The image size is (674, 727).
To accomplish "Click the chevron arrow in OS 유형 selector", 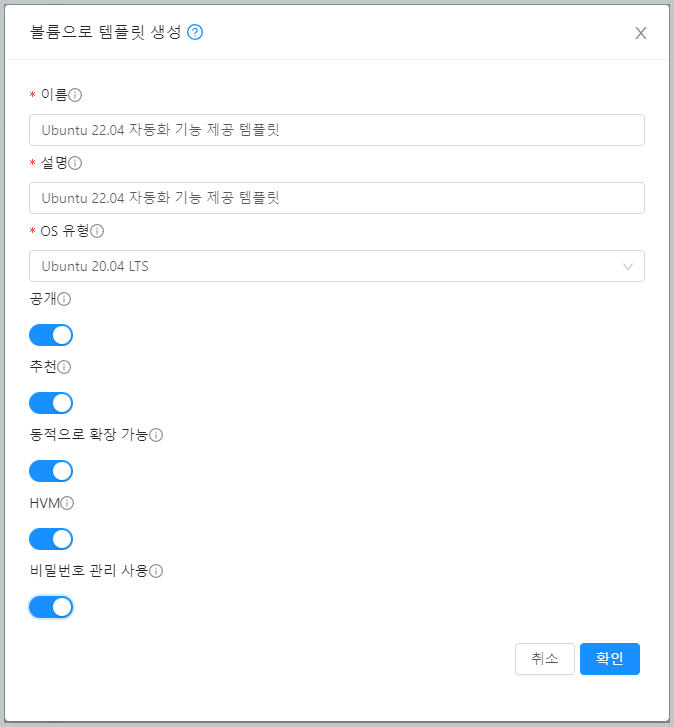I will [628, 266].
